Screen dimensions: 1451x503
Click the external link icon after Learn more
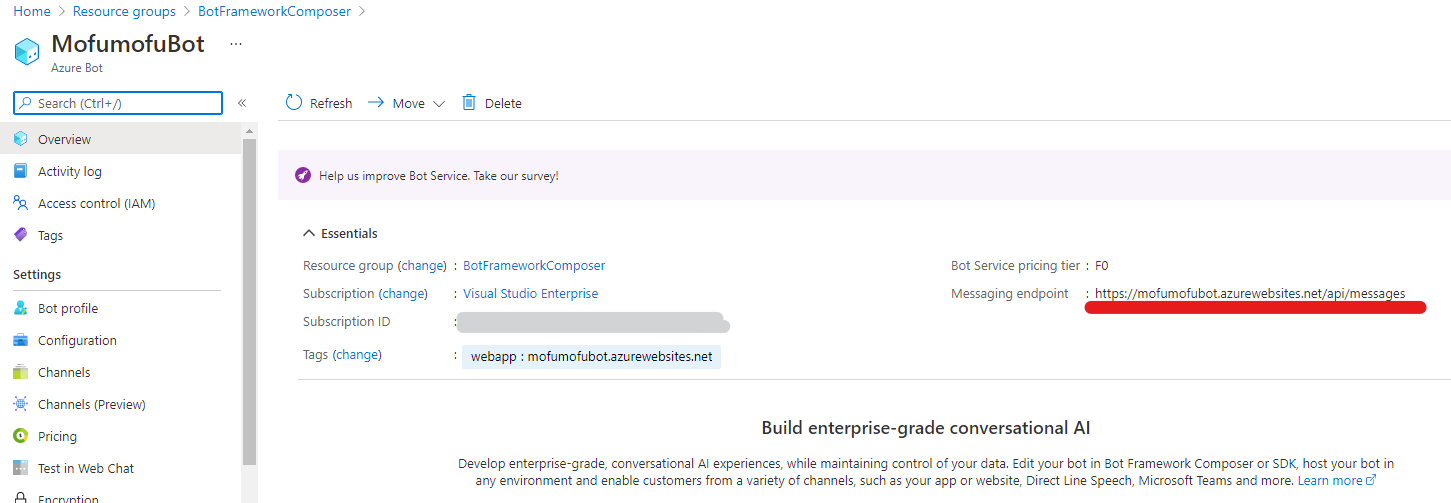coord(1371,480)
